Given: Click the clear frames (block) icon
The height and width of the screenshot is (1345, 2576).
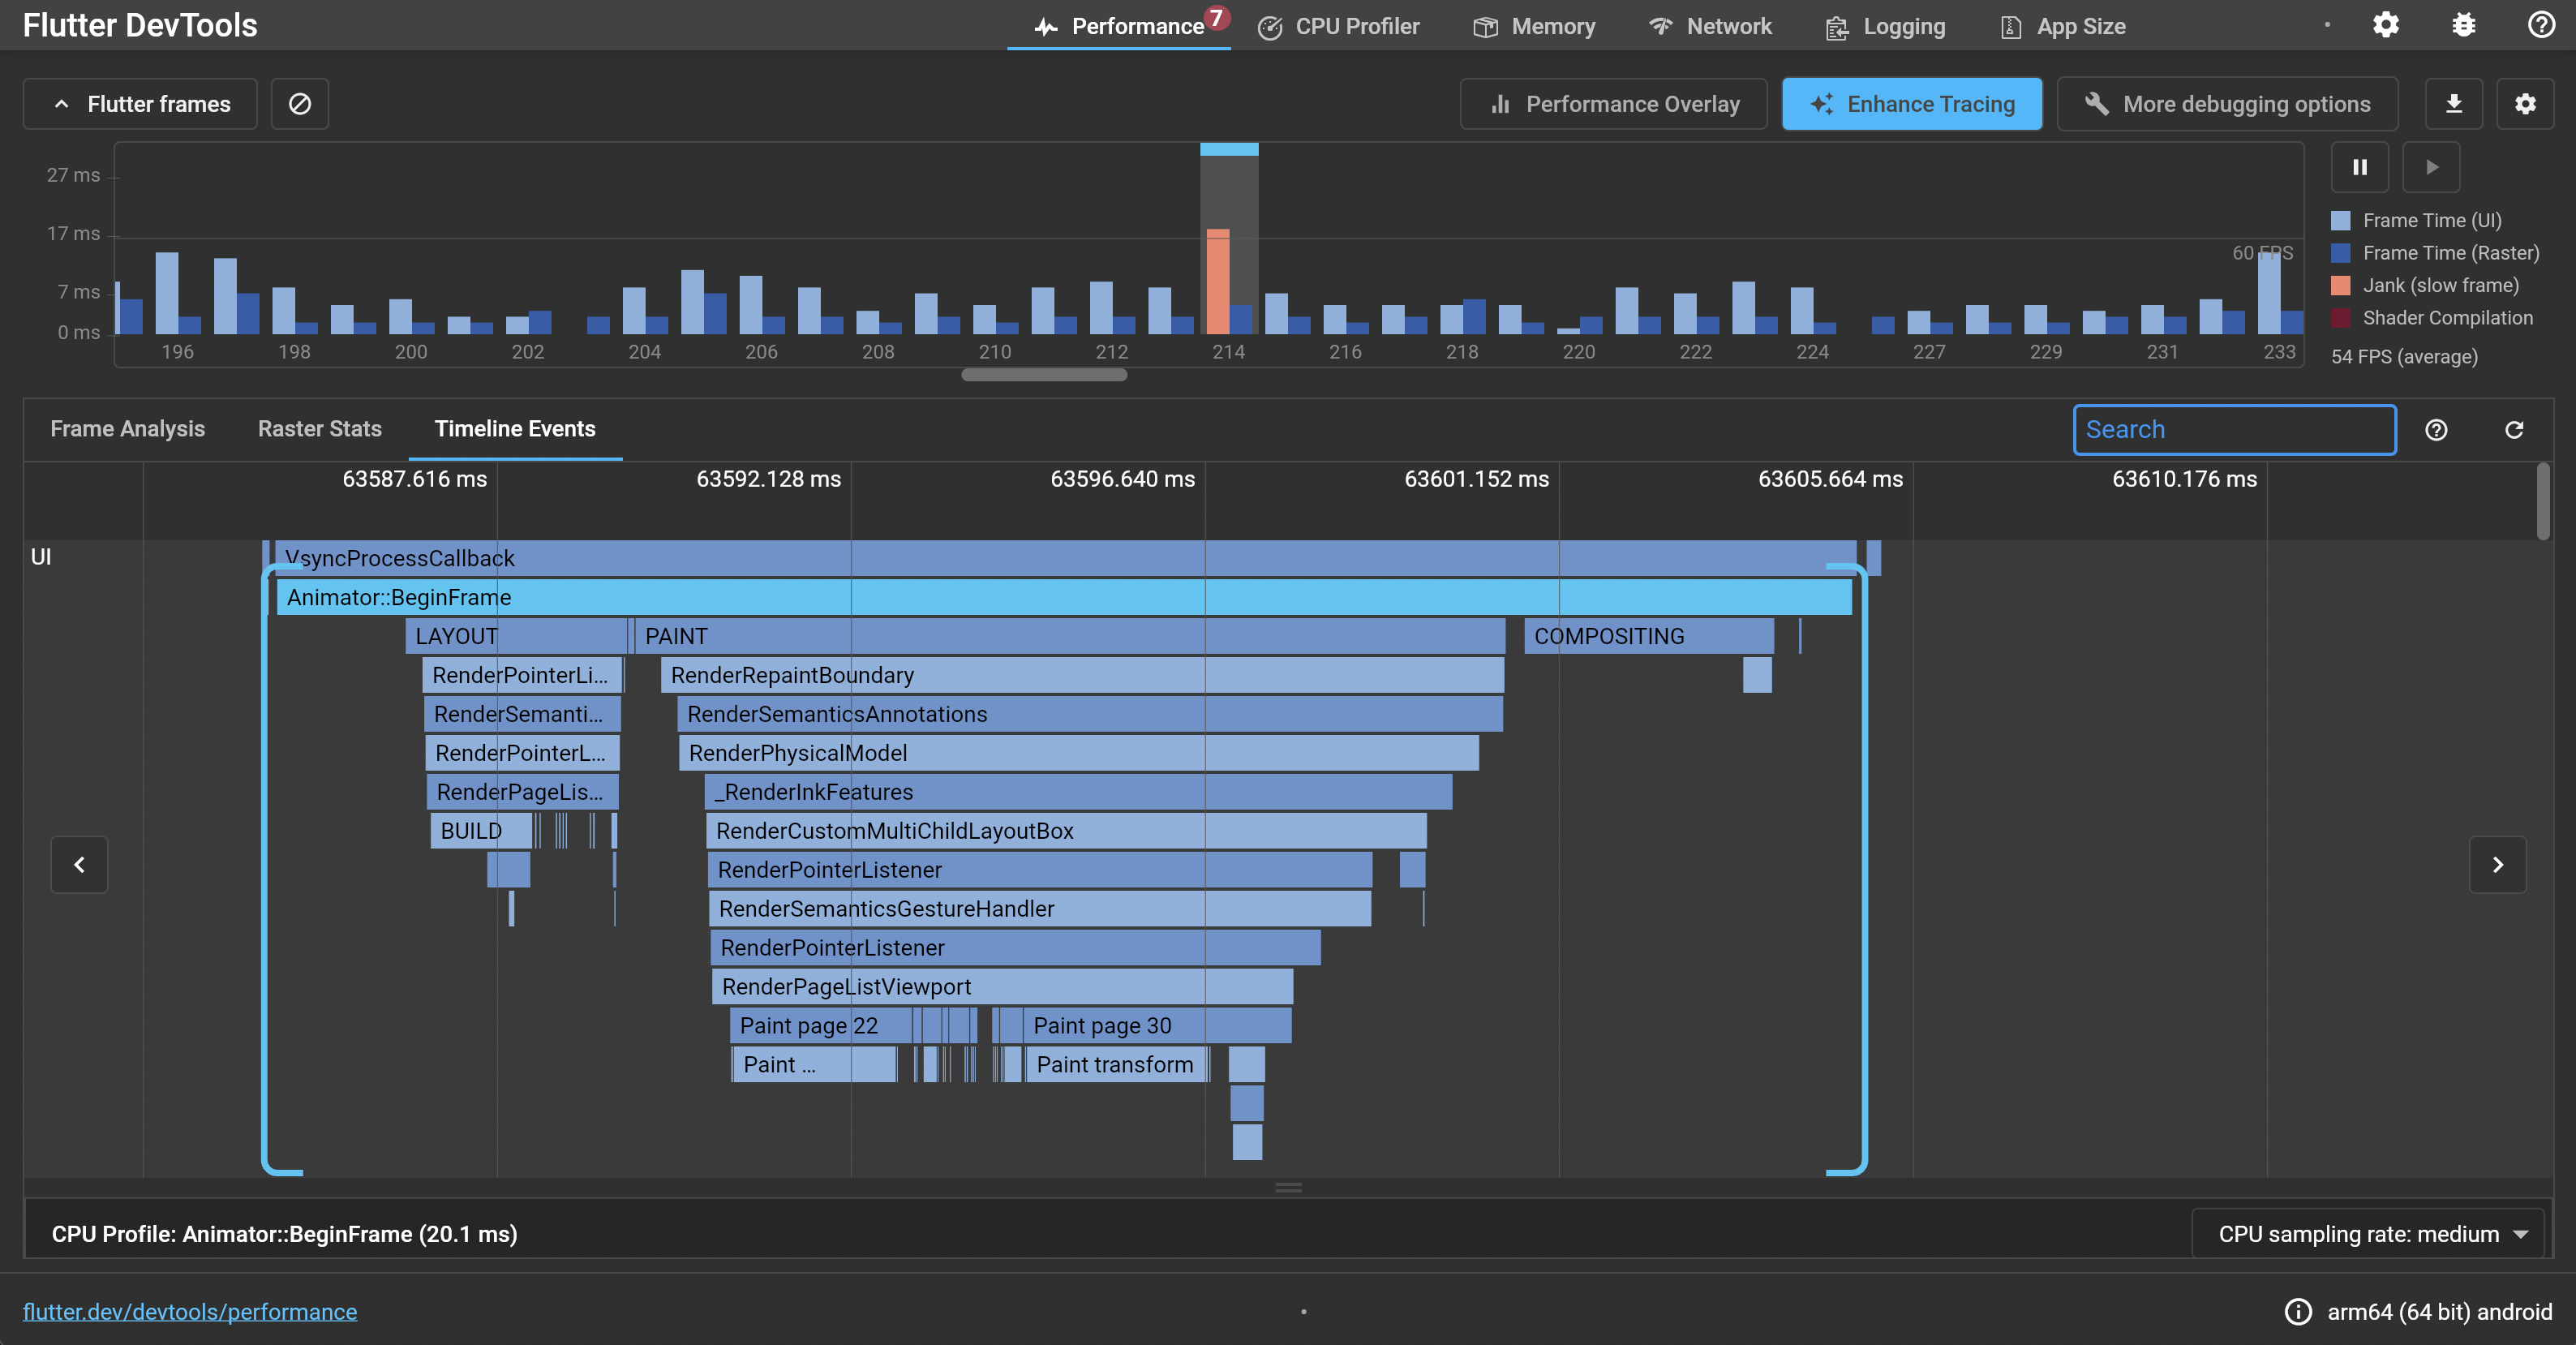Looking at the screenshot, I should tap(300, 104).
